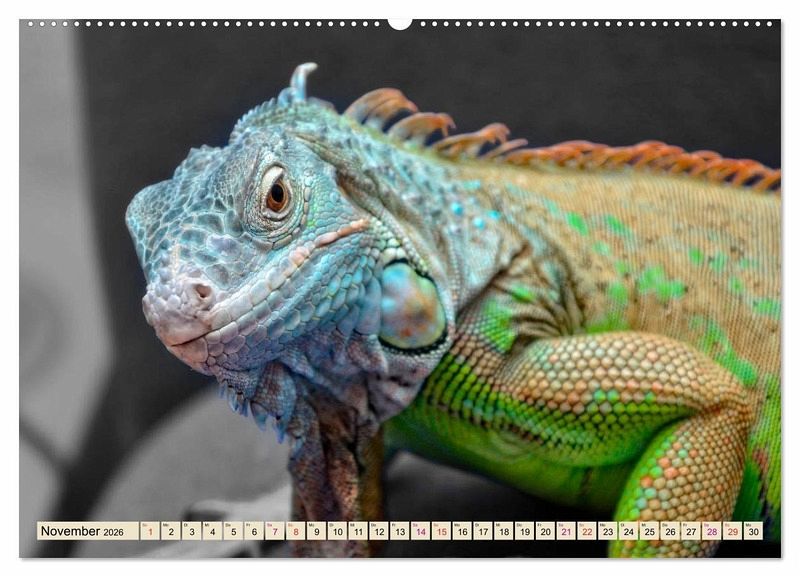
Task: Select day 30 in the calendar strip
Action: point(753,531)
